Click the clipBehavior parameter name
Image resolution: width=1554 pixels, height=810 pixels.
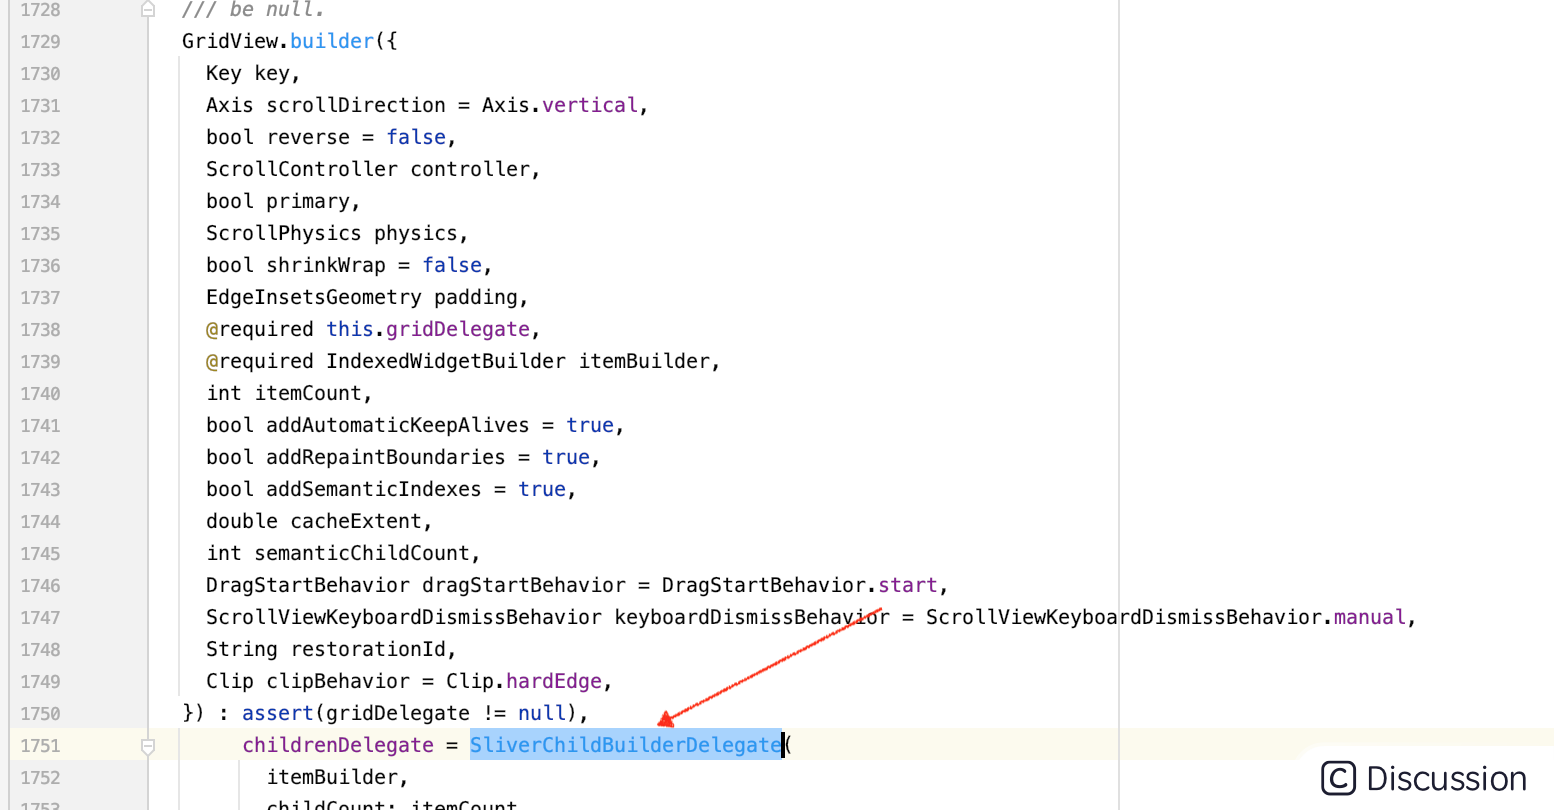338,681
